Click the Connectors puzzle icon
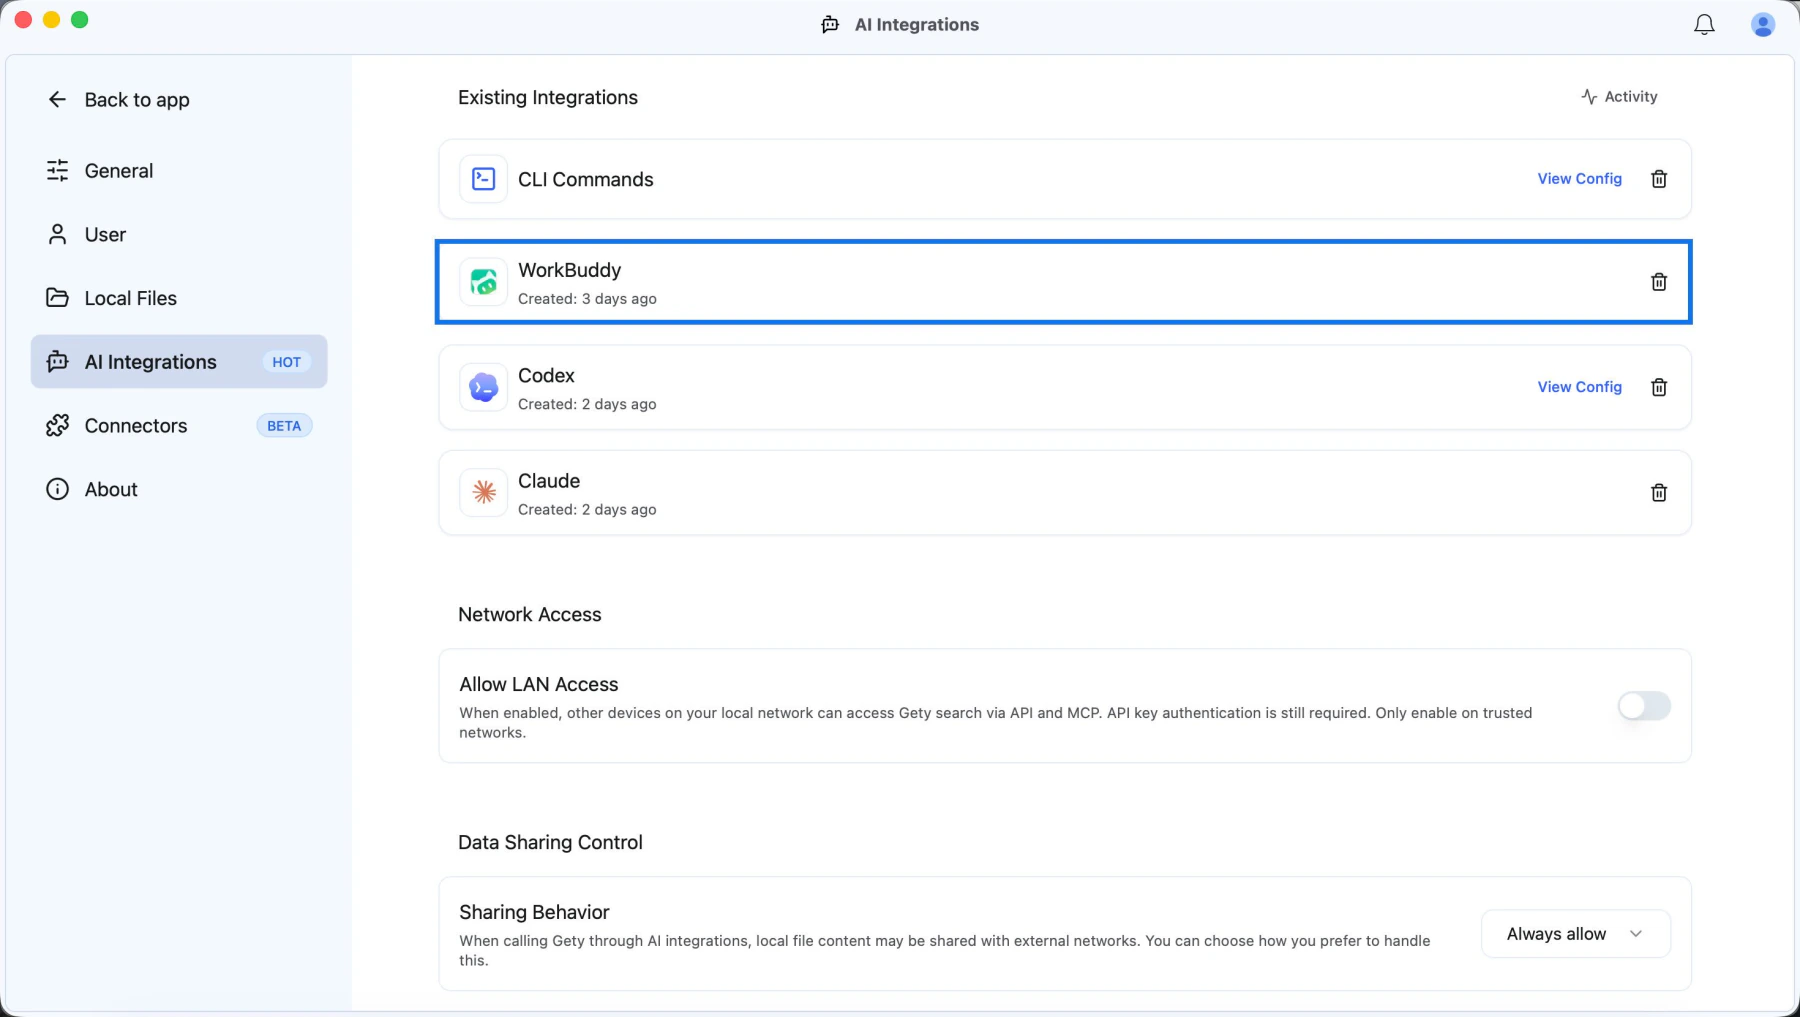Viewport: 1800px width, 1017px height. point(57,426)
